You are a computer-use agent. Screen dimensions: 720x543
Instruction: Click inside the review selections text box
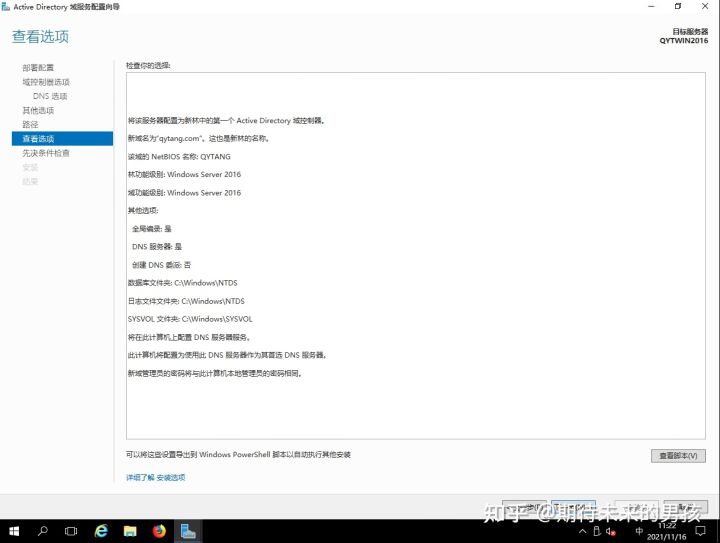(x=416, y=256)
